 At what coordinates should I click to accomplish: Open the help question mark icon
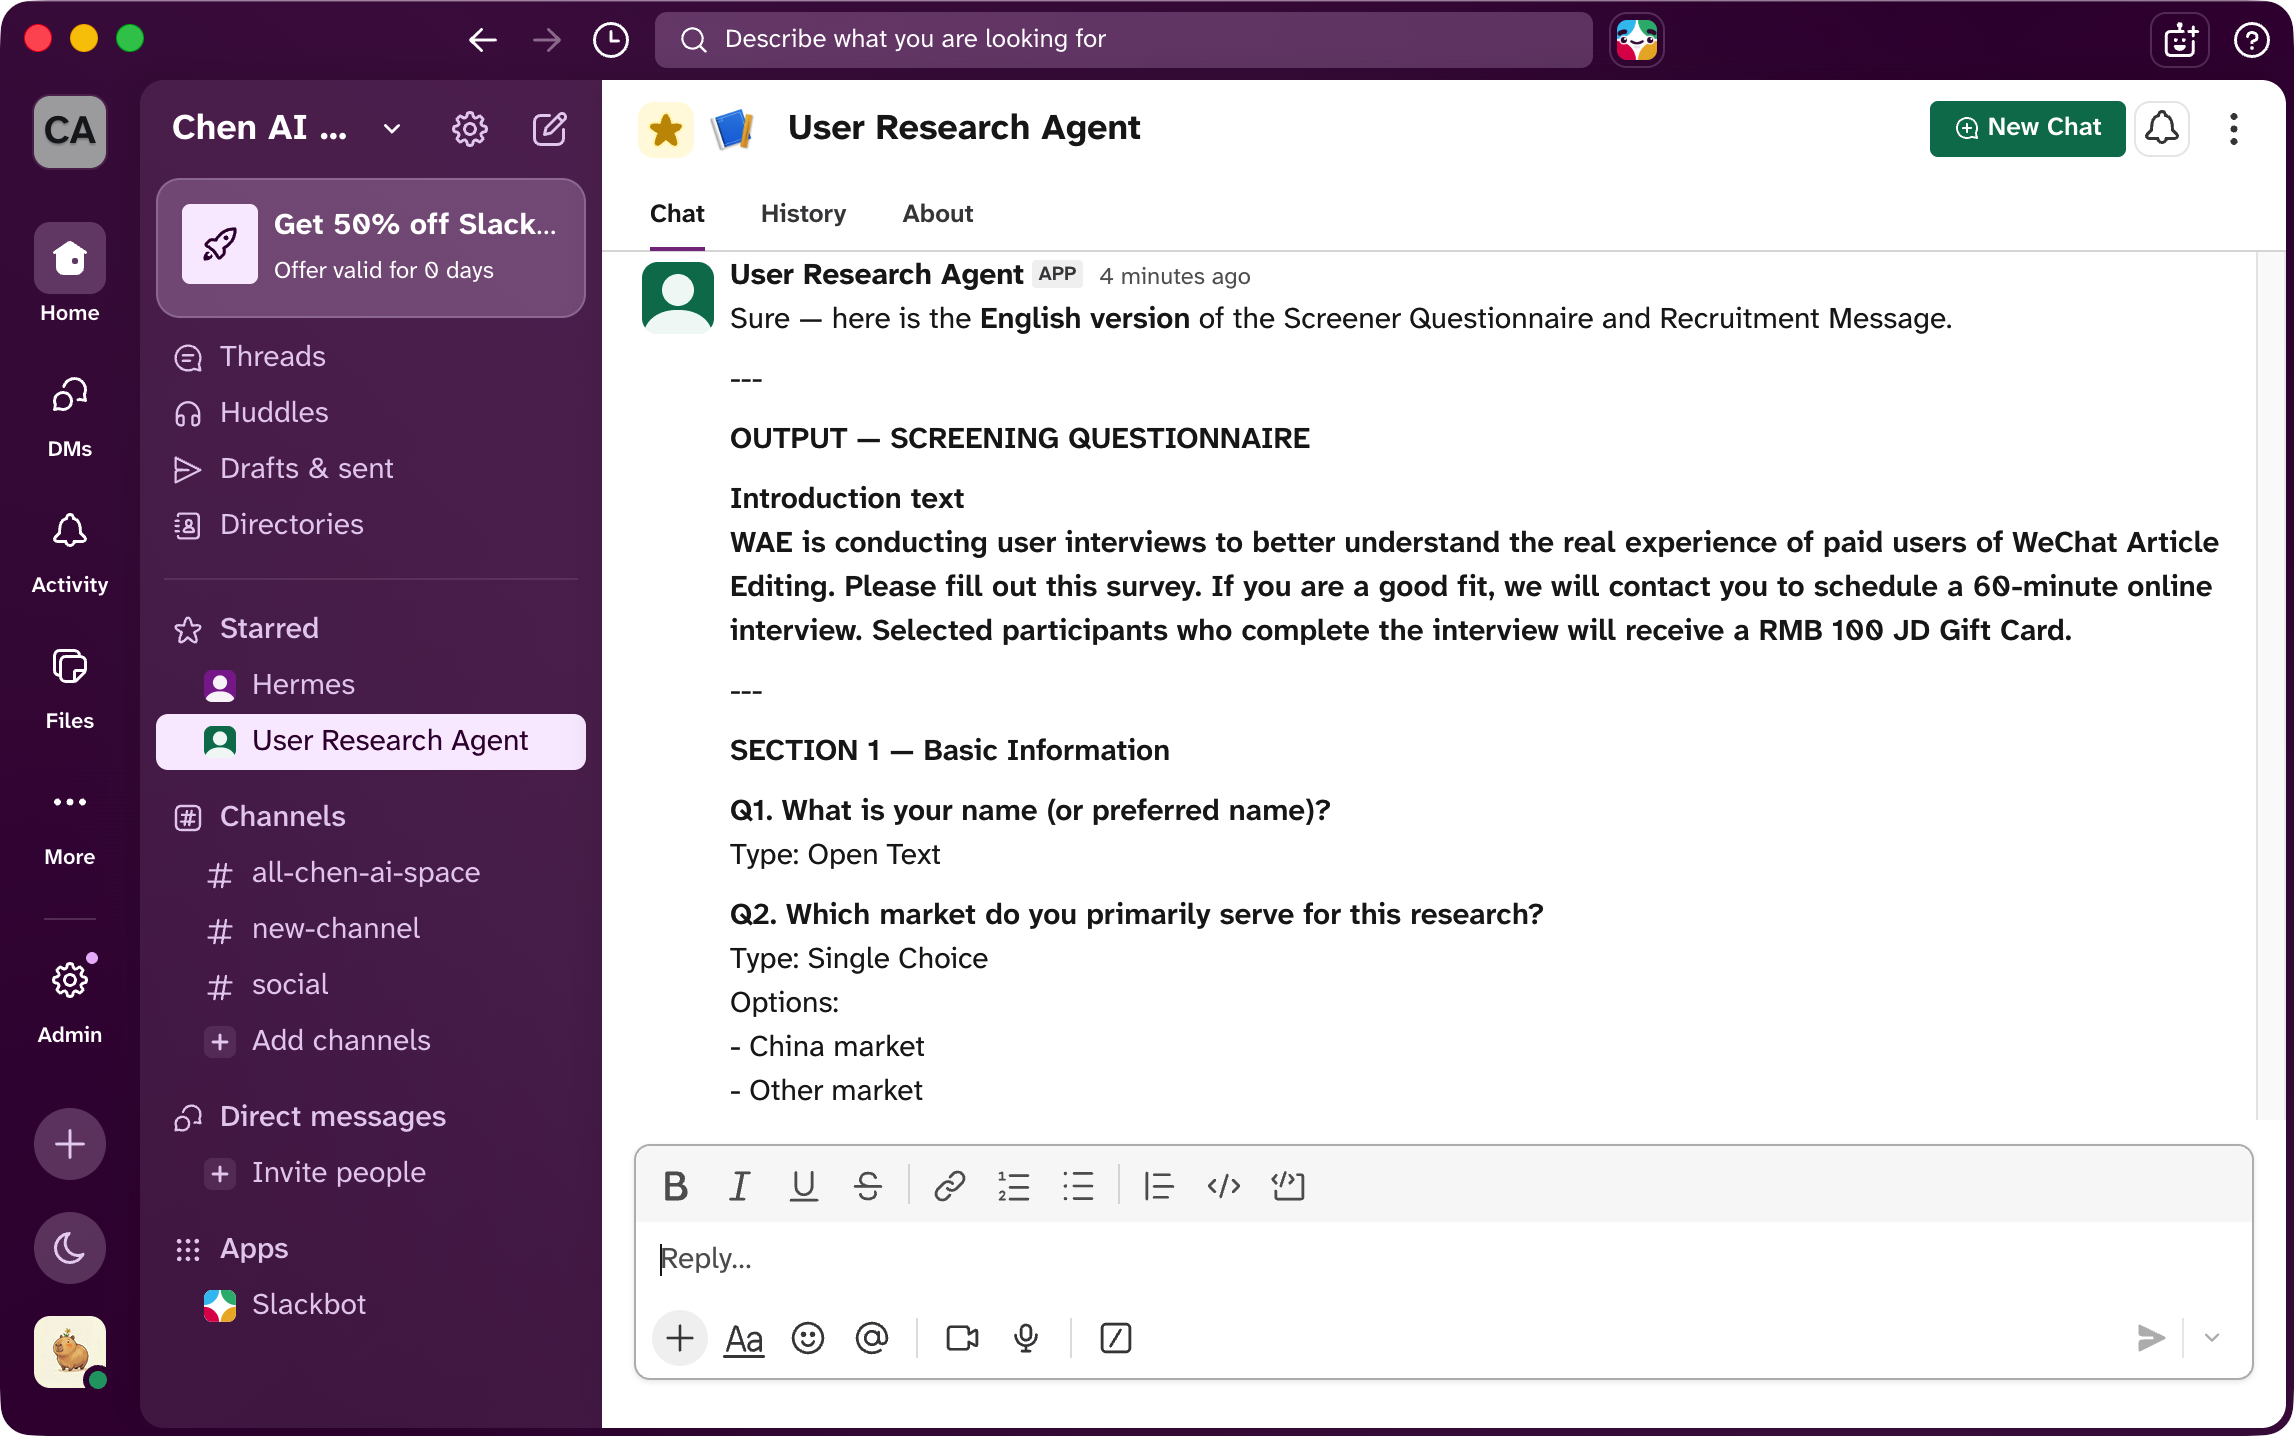[x=2251, y=40]
